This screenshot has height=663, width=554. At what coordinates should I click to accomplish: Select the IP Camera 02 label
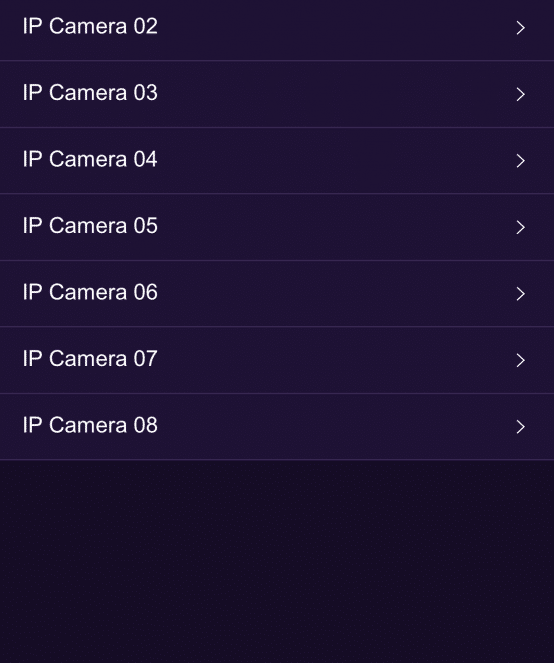90,26
